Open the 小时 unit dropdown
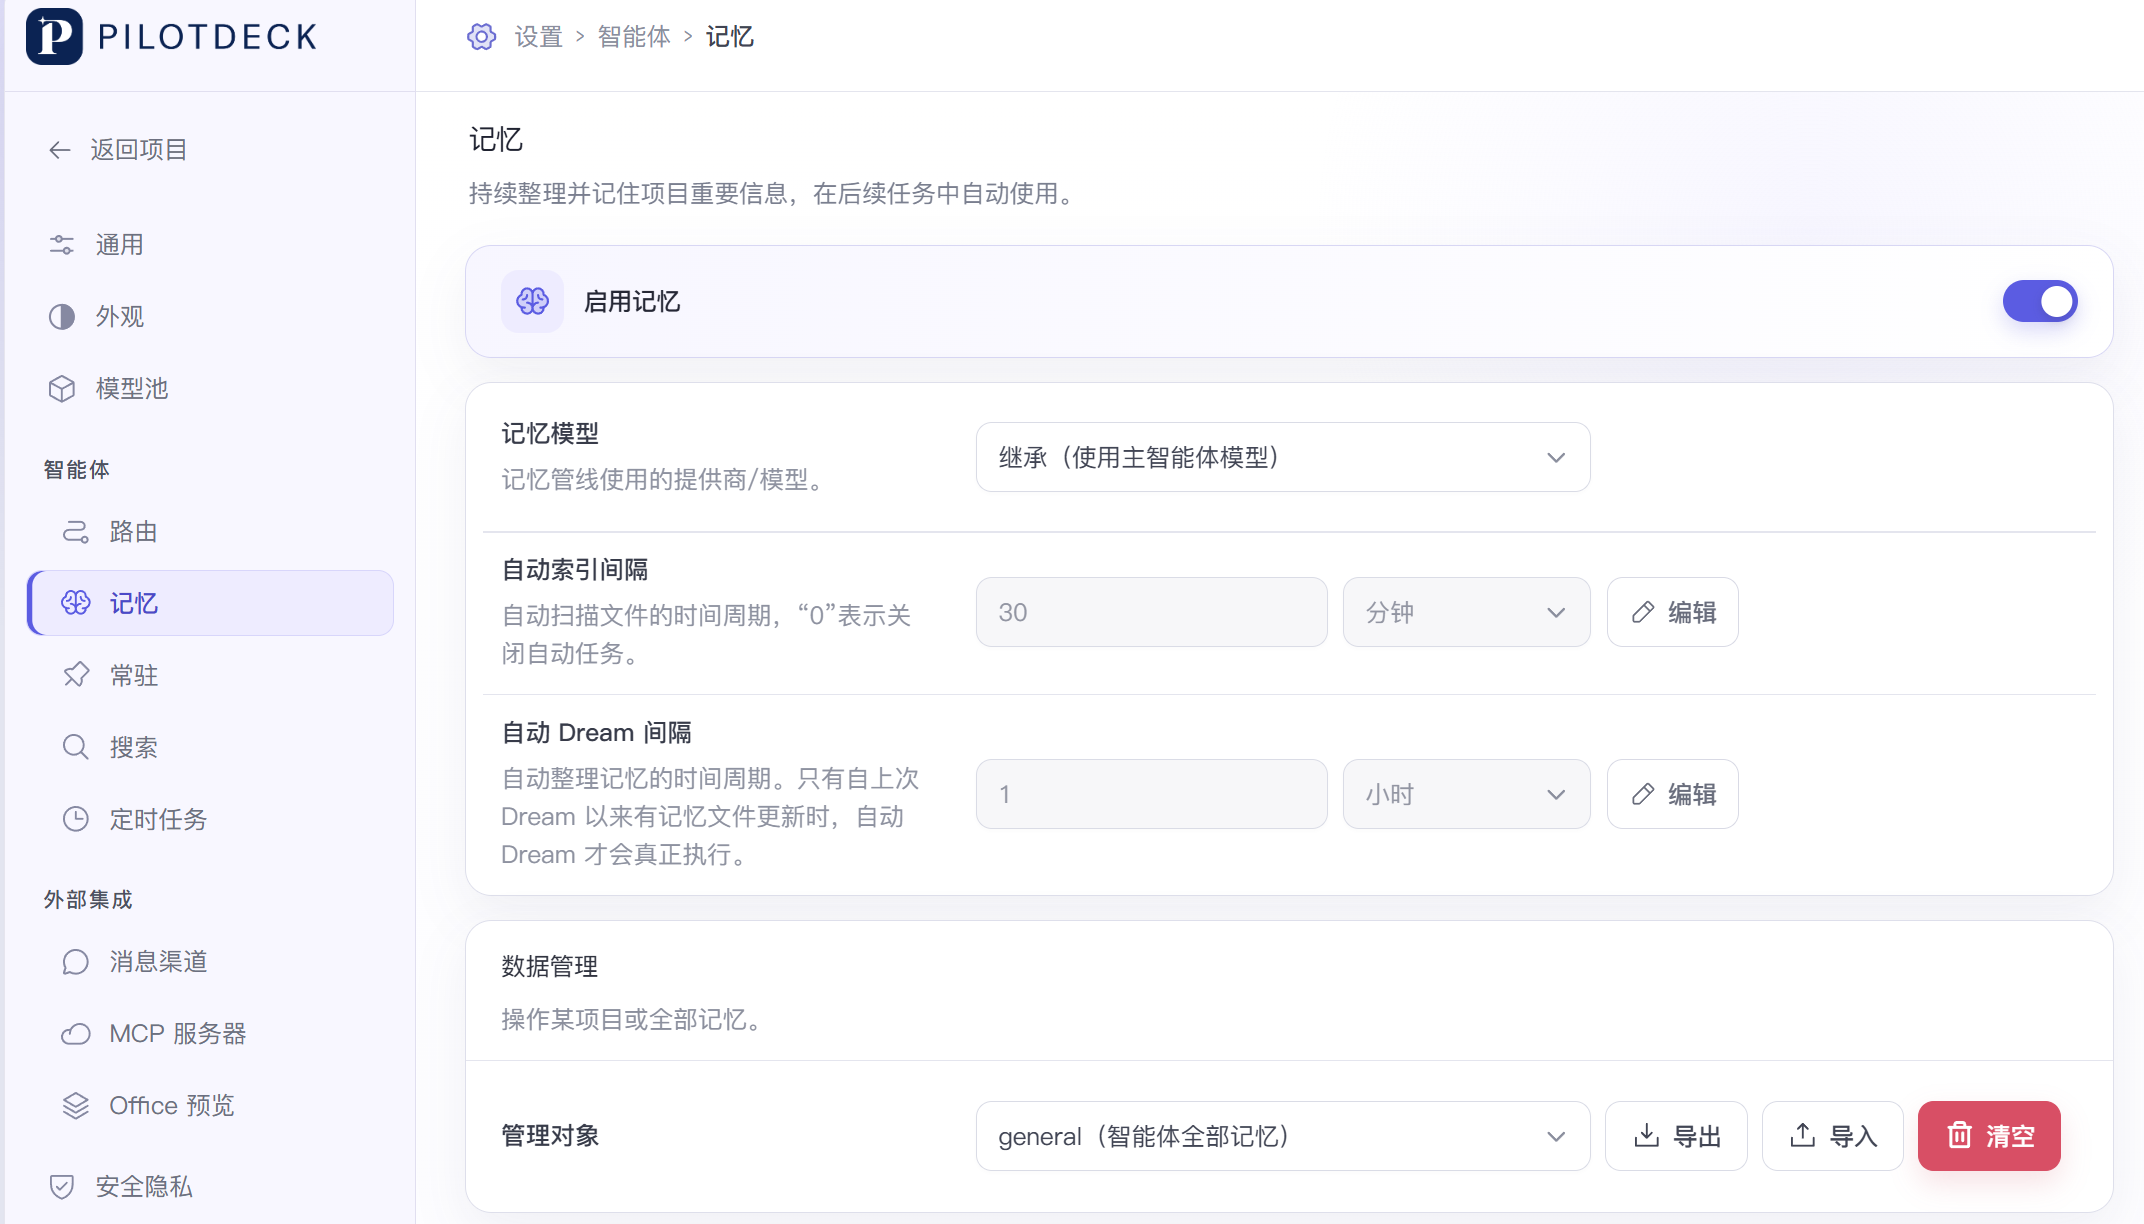2144x1224 pixels. [x=1466, y=794]
